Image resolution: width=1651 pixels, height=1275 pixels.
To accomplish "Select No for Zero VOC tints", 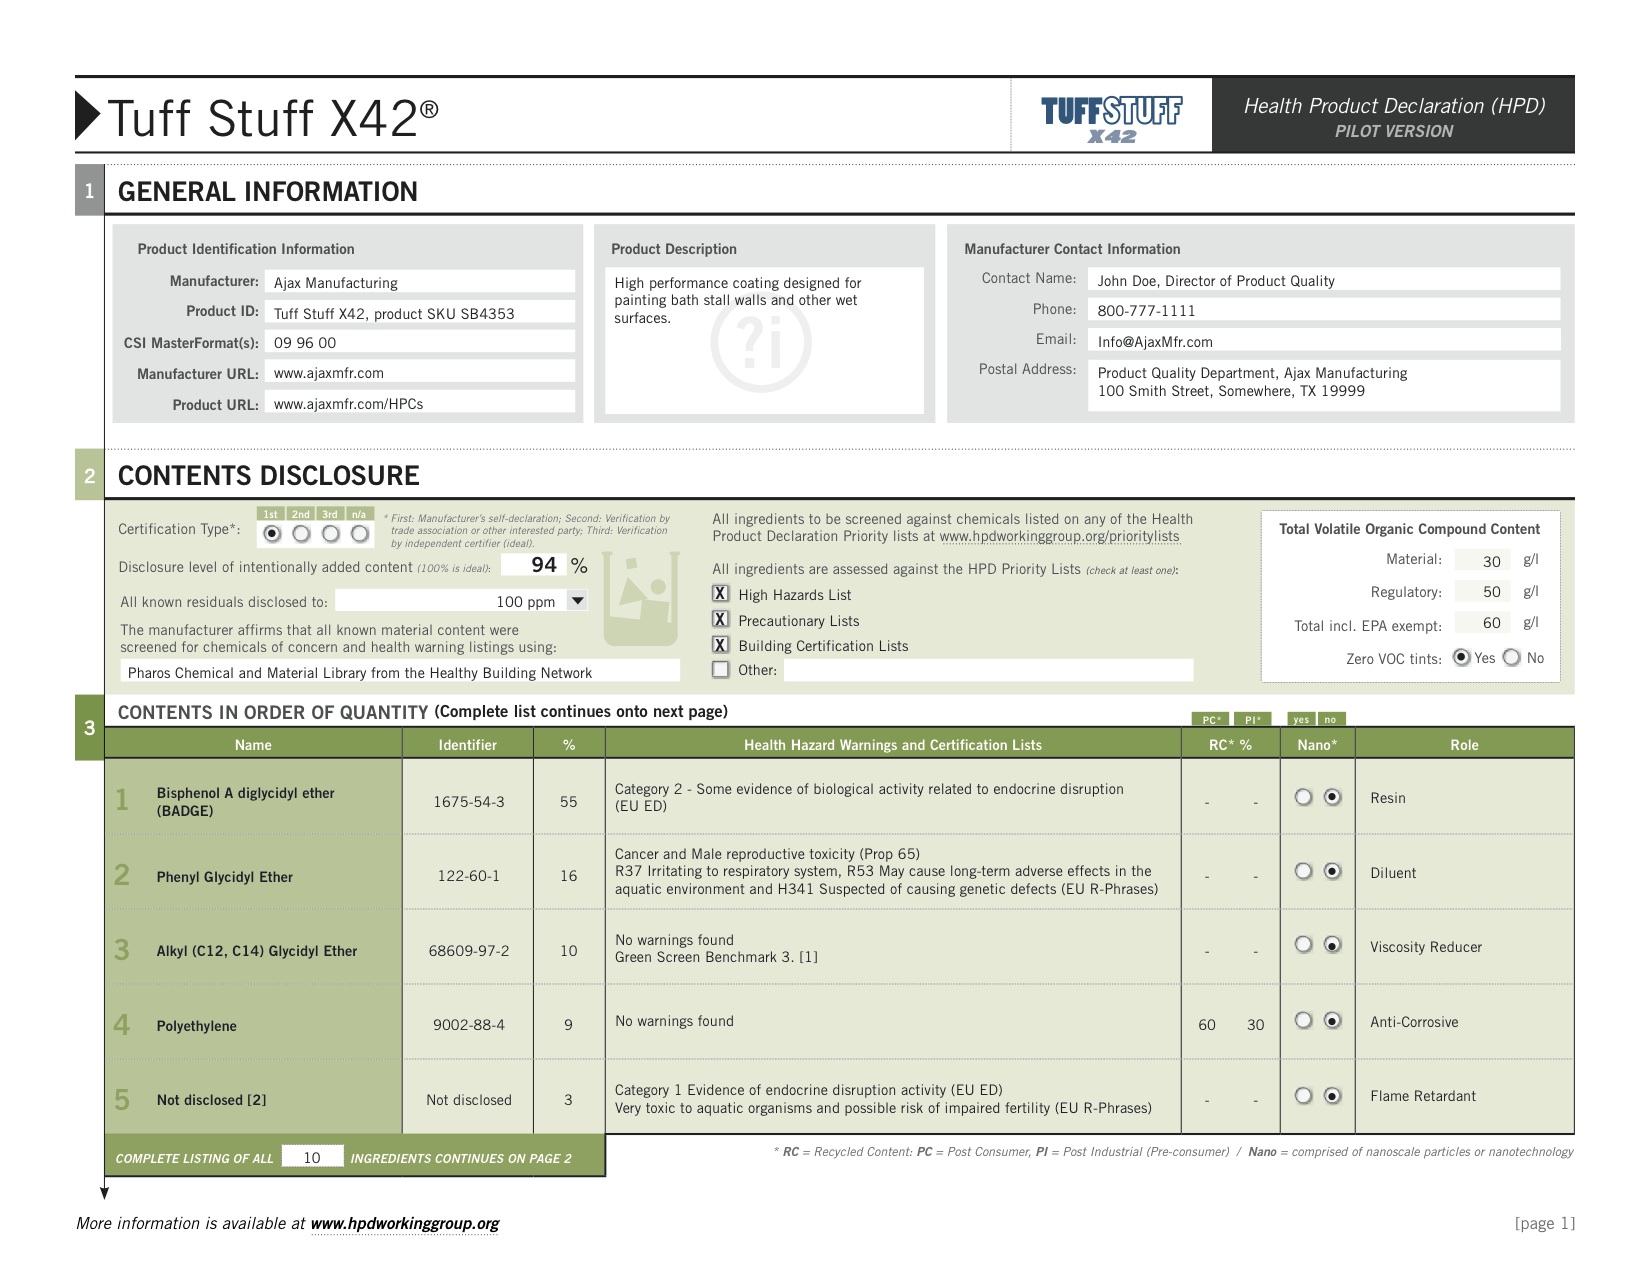I will [x=1513, y=658].
